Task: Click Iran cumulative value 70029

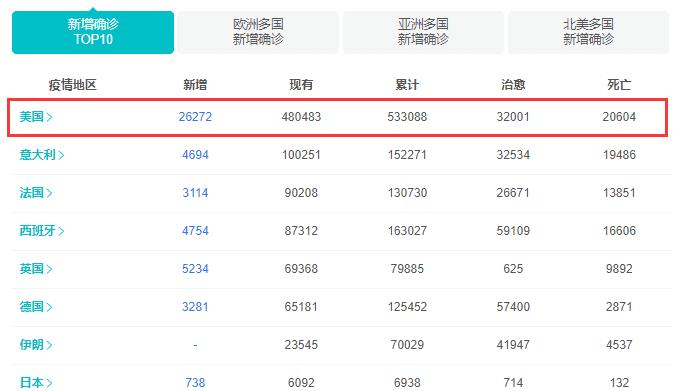Action: [407, 345]
